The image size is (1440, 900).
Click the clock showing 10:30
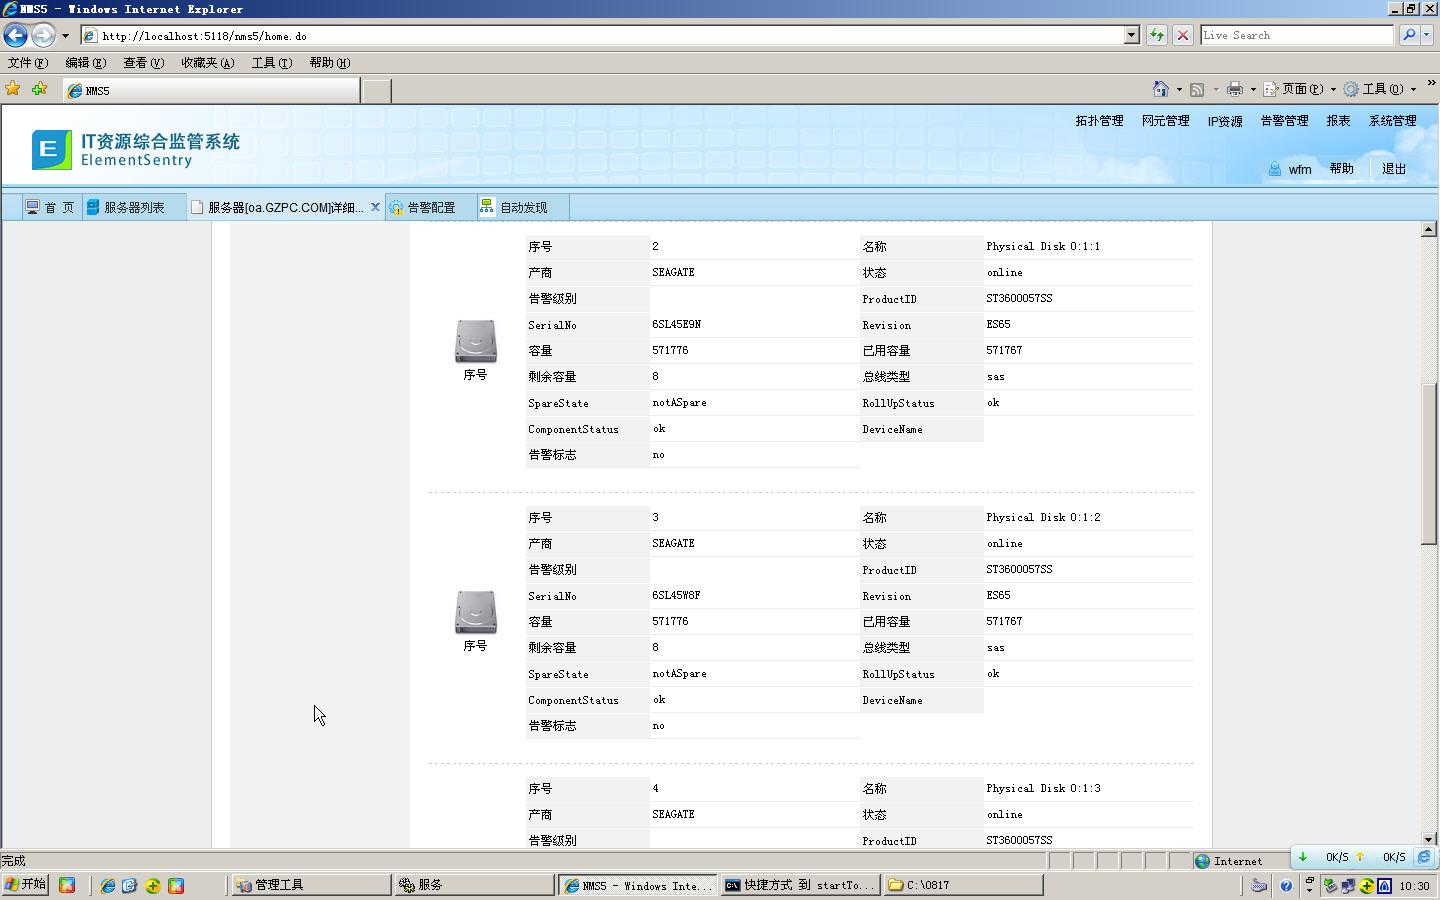(1414, 886)
